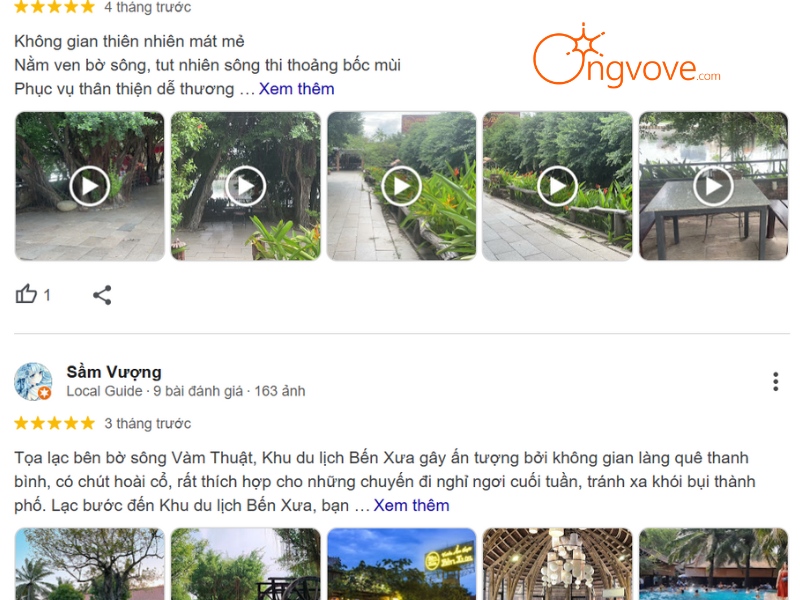This screenshot has height=600, width=800.
Task: Open the bamboo dome ceiling photo
Action: pyautogui.click(x=557, y=564)
